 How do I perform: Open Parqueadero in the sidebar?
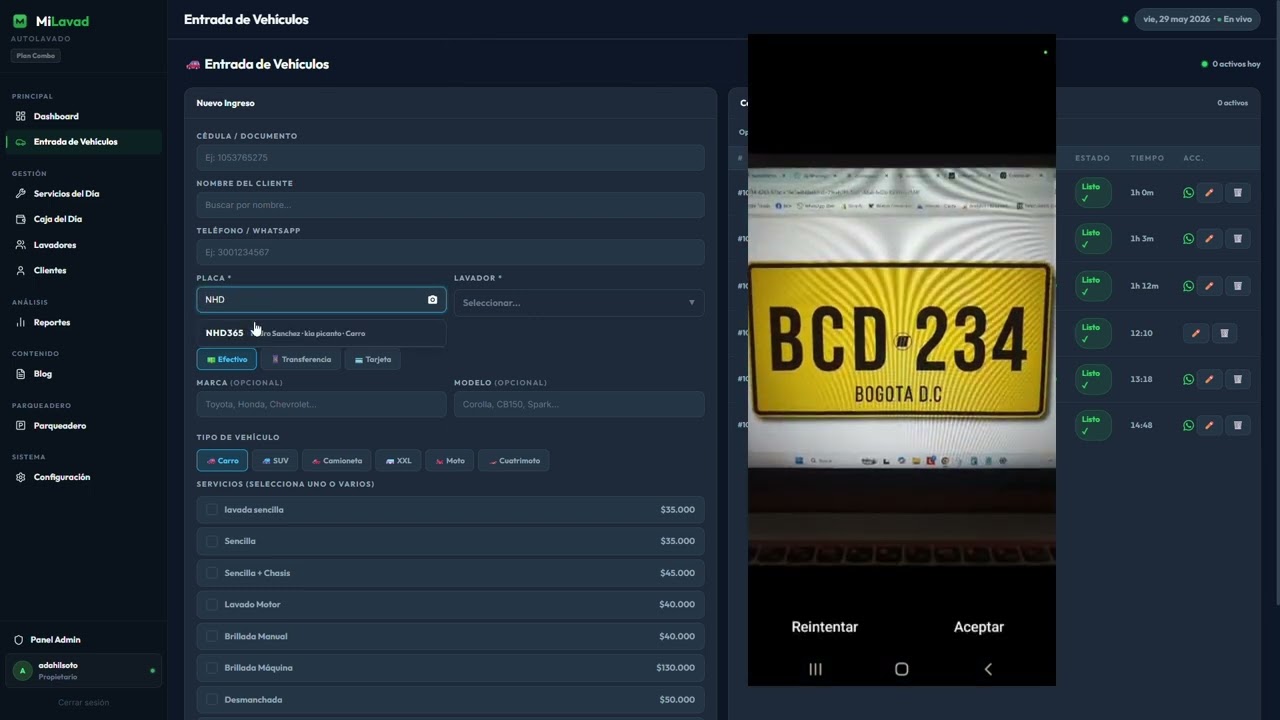tap(84, 426)
